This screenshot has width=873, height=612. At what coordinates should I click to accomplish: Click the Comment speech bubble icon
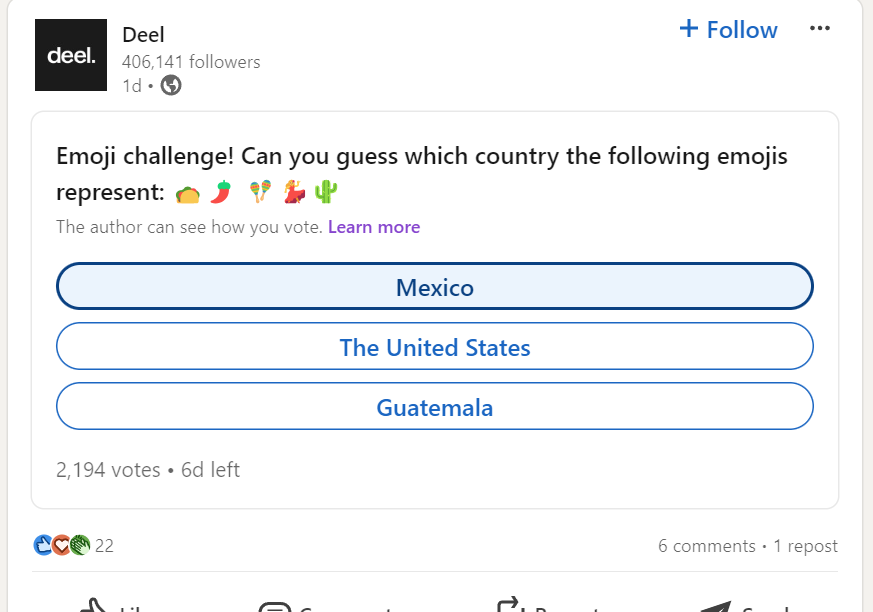click(x=274, y=605)
